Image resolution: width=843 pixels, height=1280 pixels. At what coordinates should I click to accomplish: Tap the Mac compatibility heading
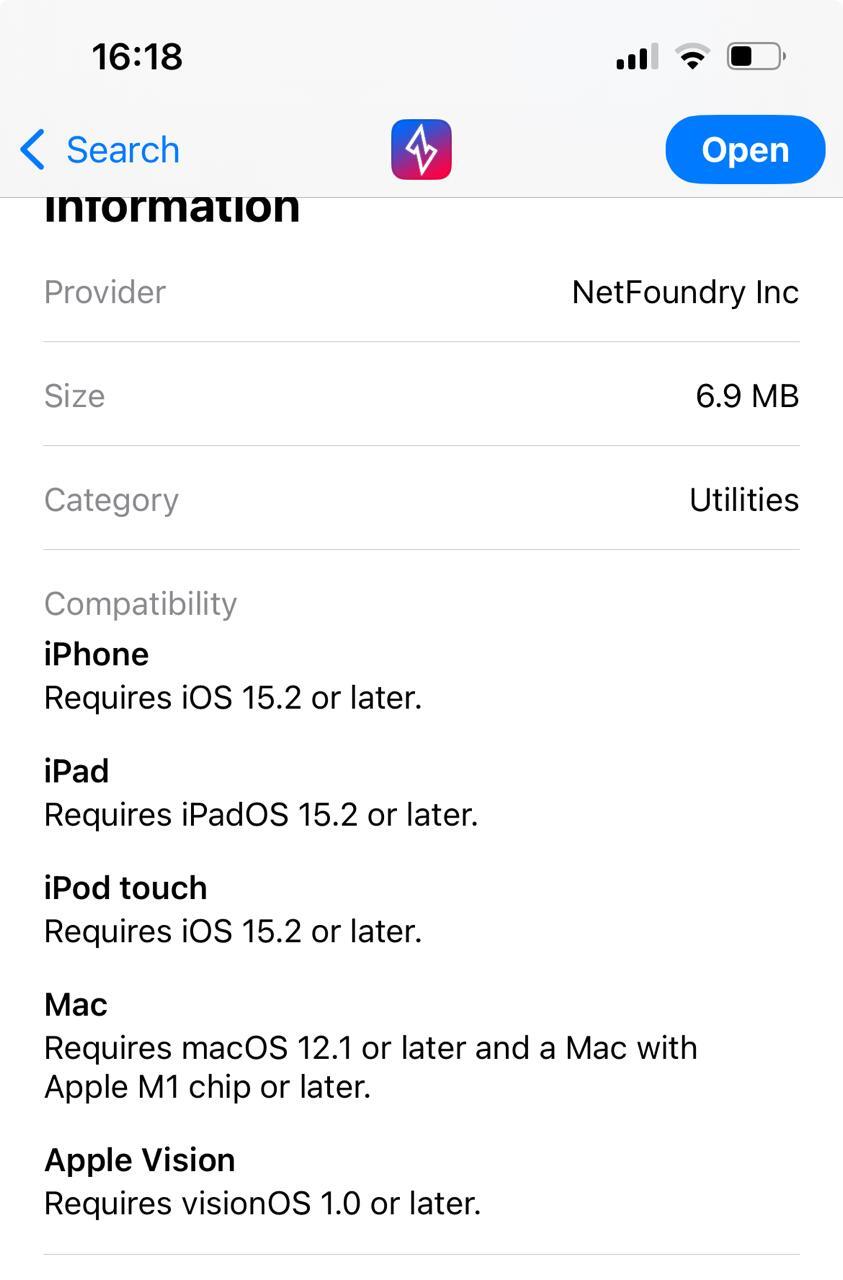pyautogui.click(x=75, y=1005)
